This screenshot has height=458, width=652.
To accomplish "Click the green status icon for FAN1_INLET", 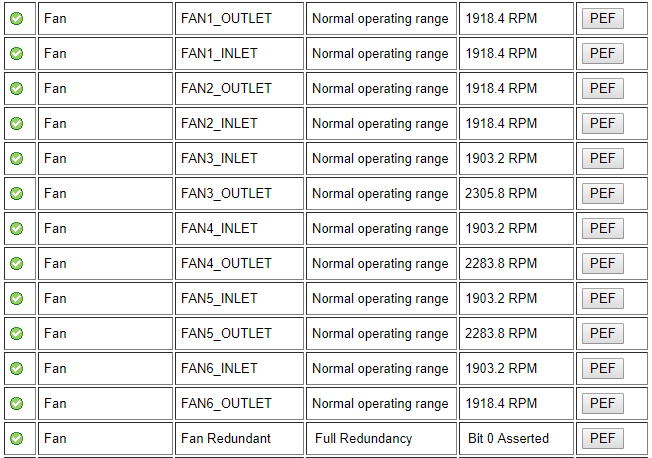I will coord(17,54).
